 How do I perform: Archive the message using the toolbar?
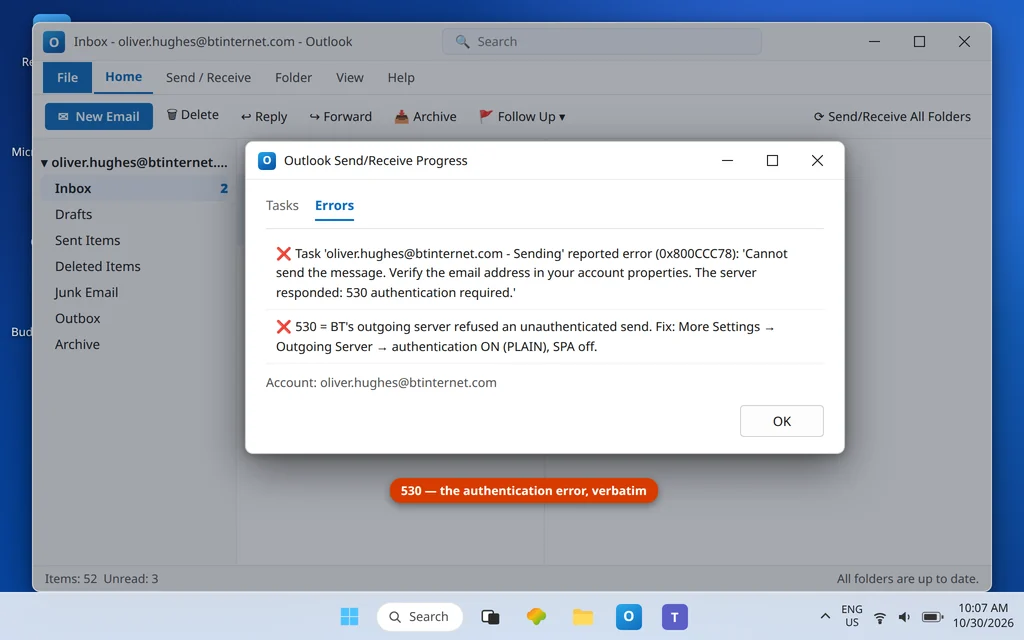(x=425, y=116)
